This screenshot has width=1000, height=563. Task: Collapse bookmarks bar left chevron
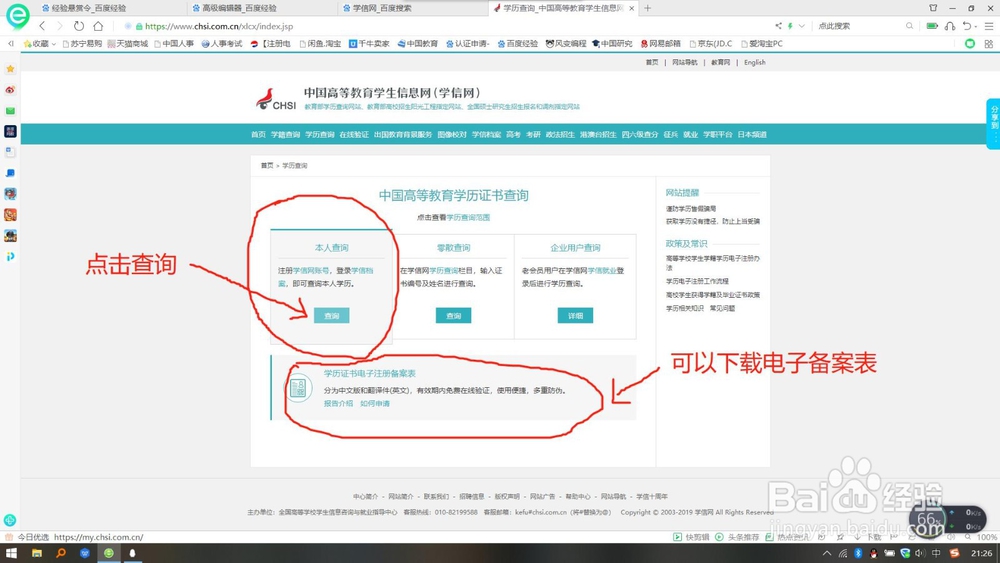coord(11,44)
